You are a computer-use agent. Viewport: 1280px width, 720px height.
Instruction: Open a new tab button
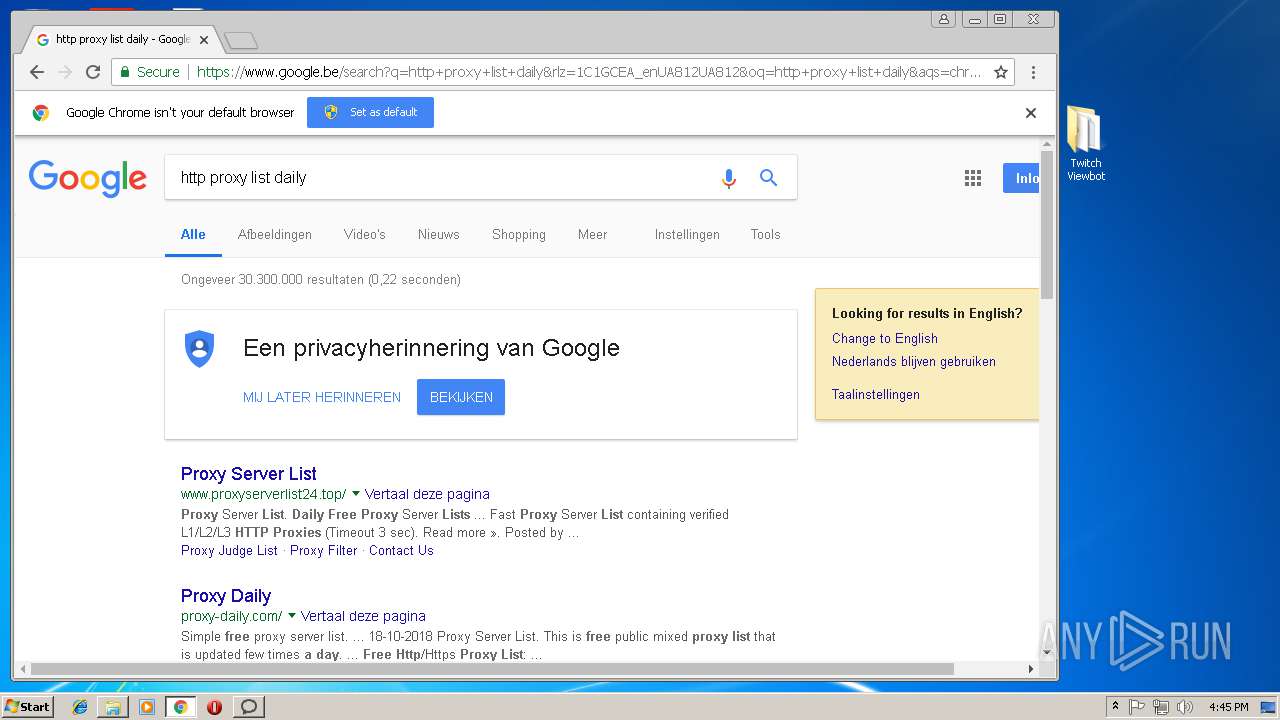point(241,40)
